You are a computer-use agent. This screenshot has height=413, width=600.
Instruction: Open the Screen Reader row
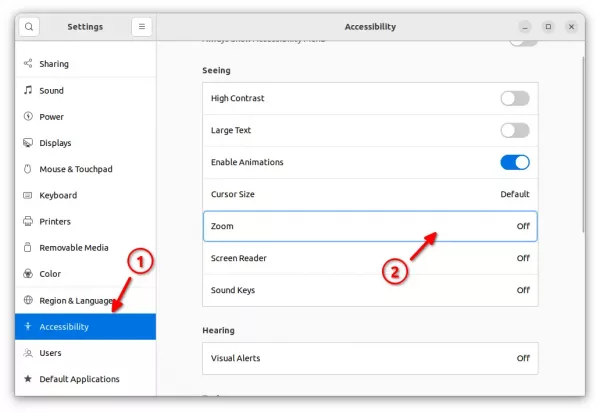click(x=370, y=258)
